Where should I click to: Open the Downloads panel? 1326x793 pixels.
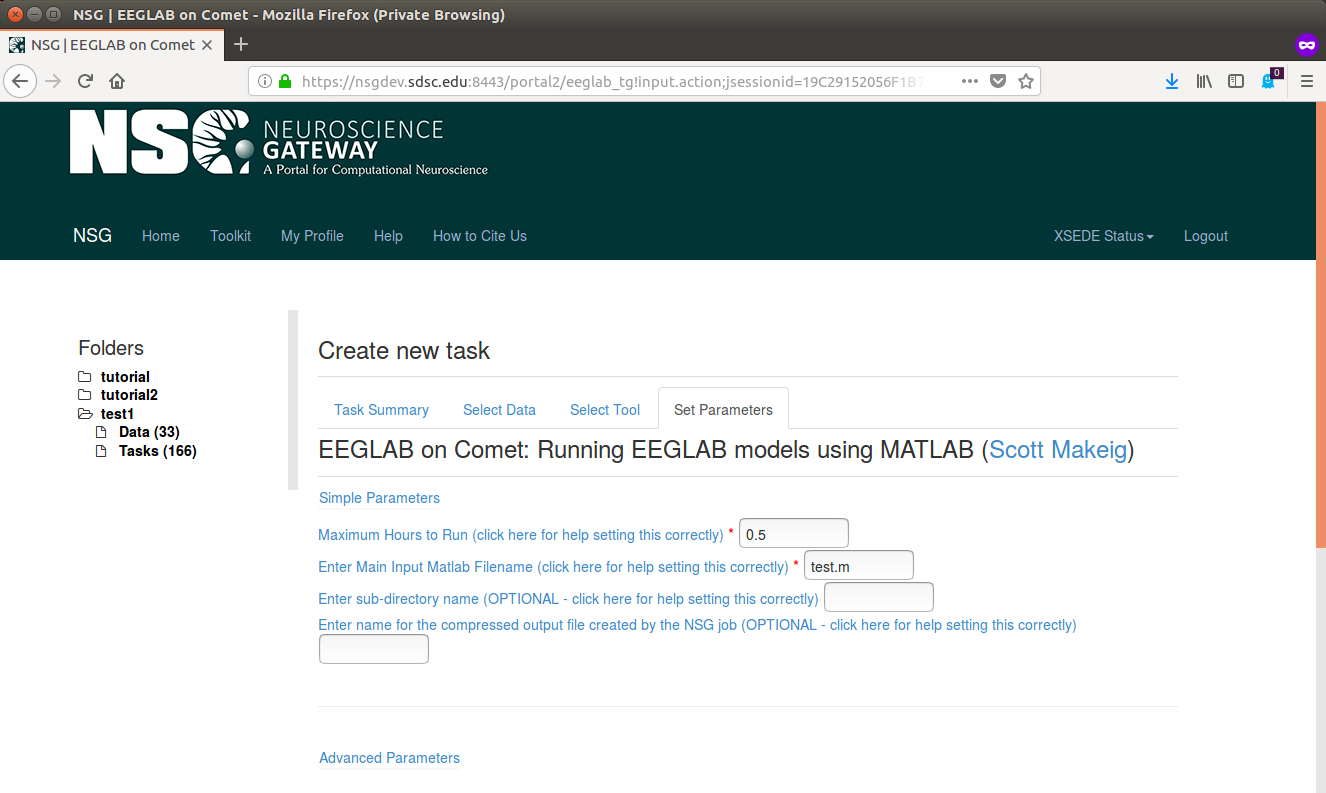1172,81
